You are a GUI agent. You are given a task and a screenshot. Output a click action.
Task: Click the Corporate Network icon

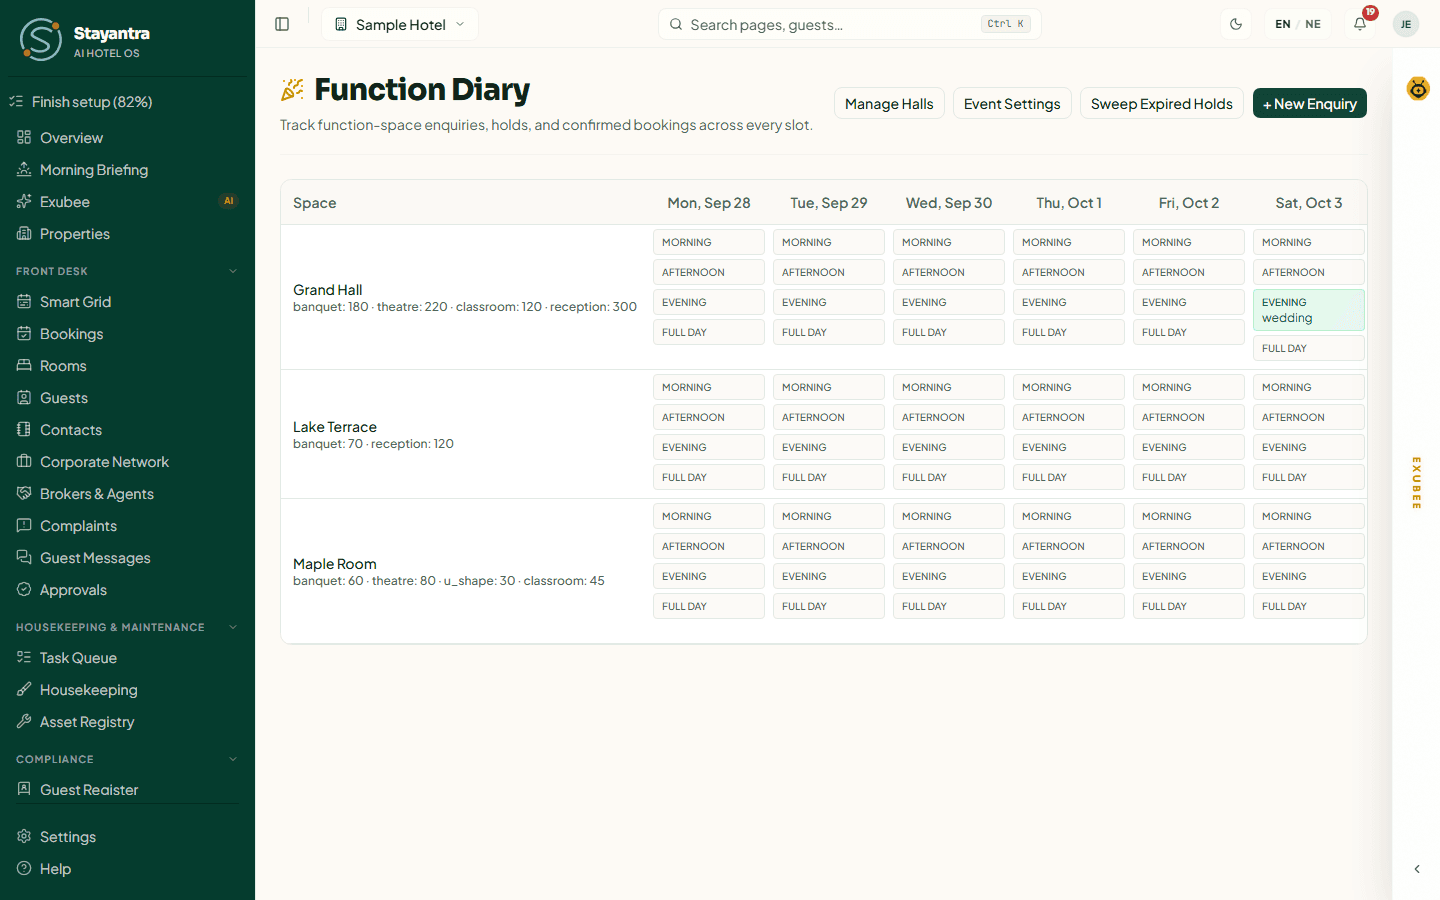click(x=24, y=462)
